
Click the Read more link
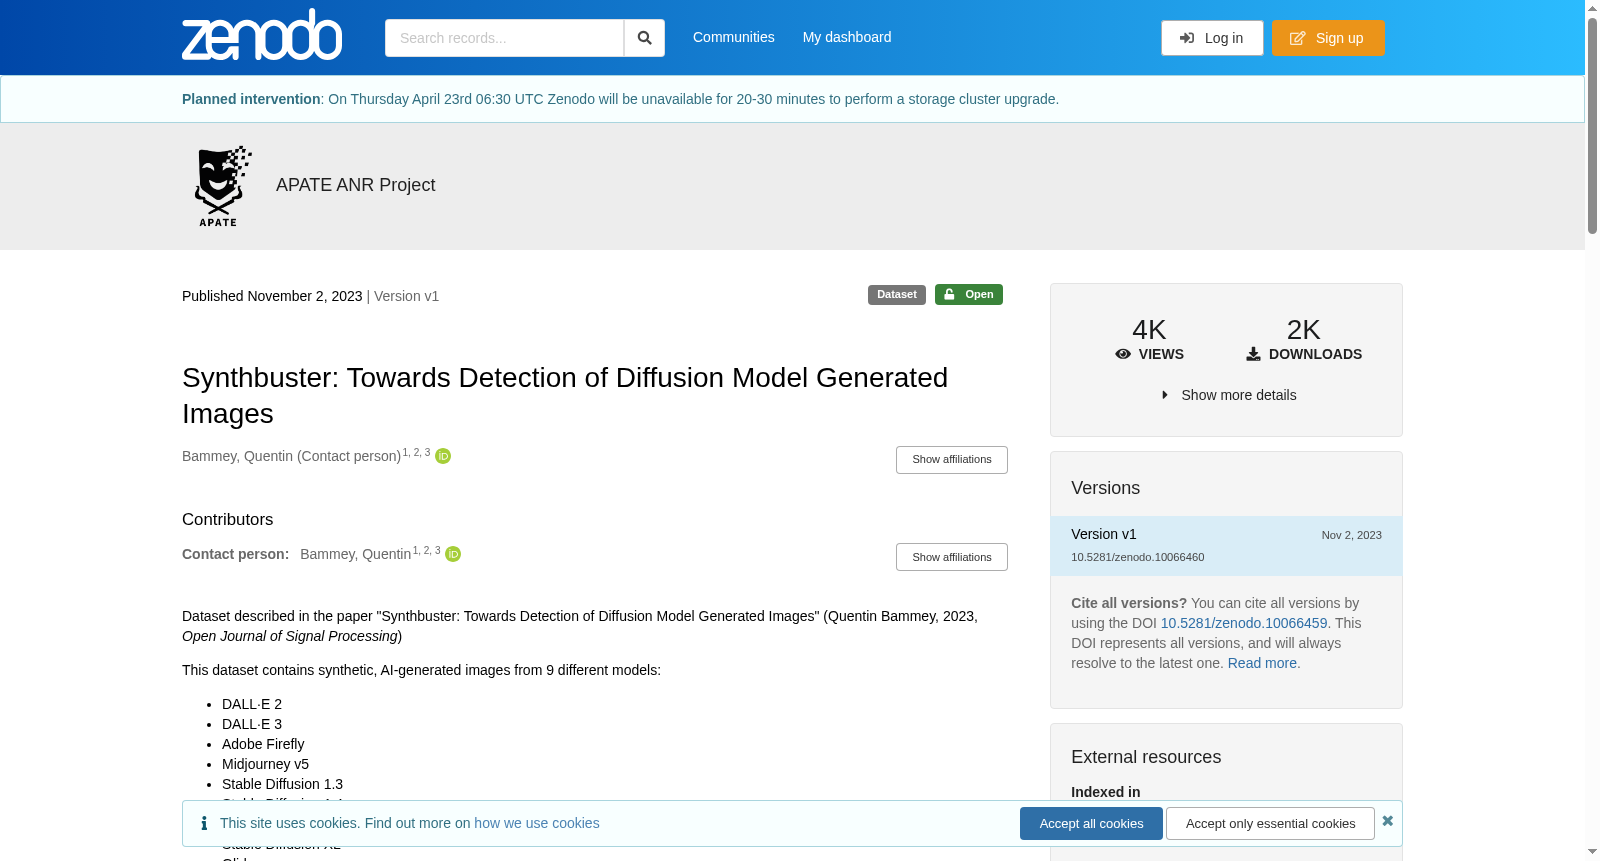point(1262,663)
